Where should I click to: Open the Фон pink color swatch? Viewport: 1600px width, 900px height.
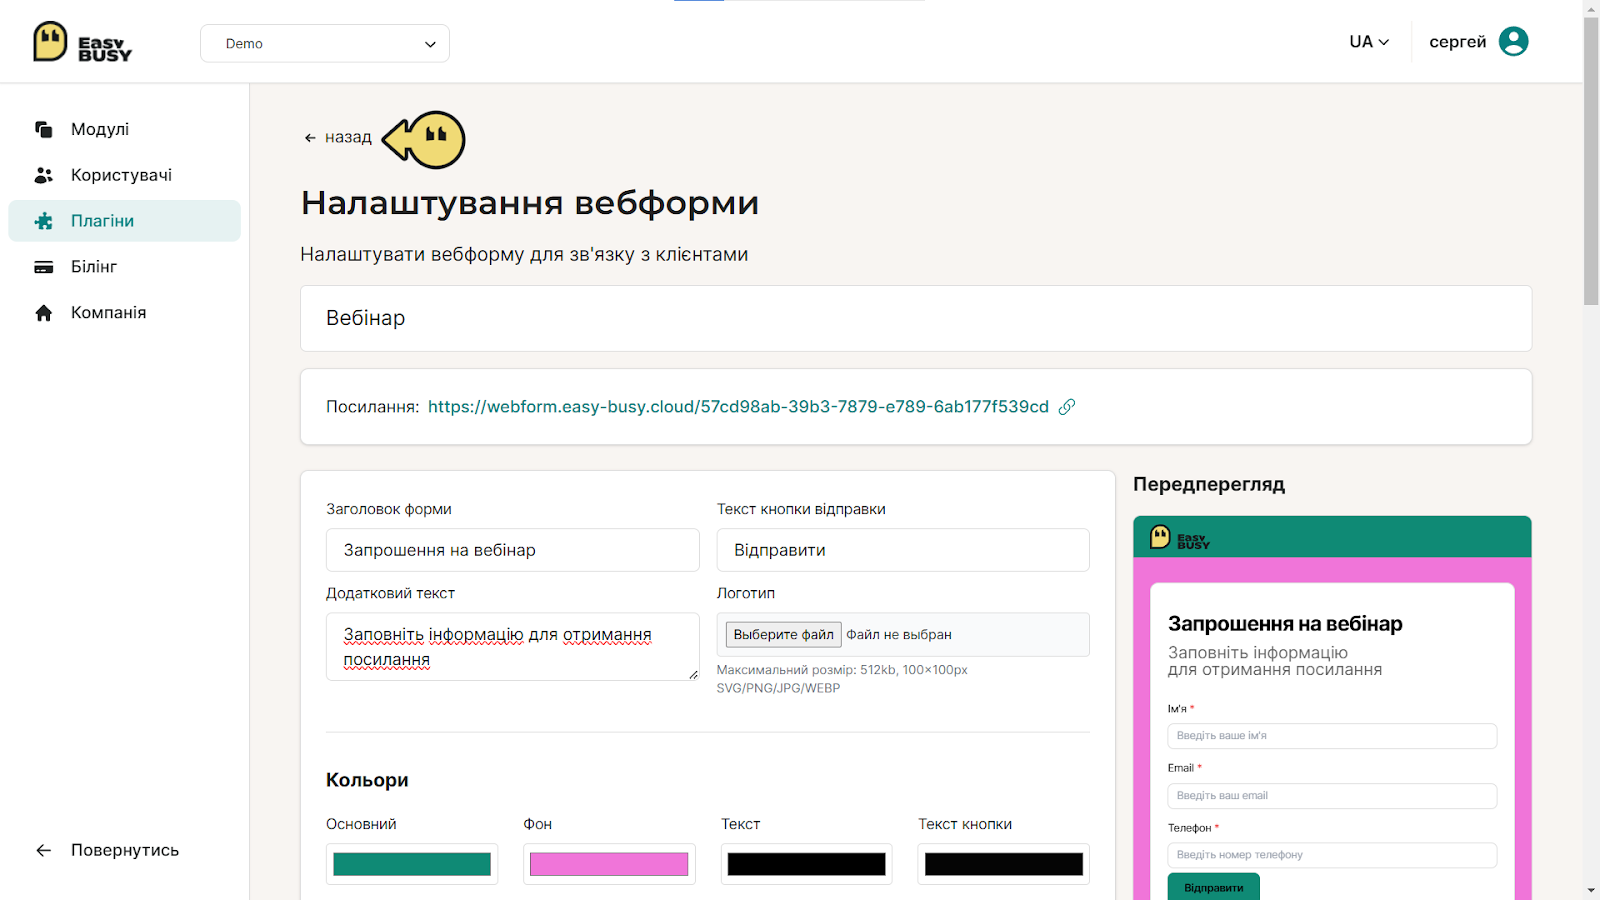609,864
